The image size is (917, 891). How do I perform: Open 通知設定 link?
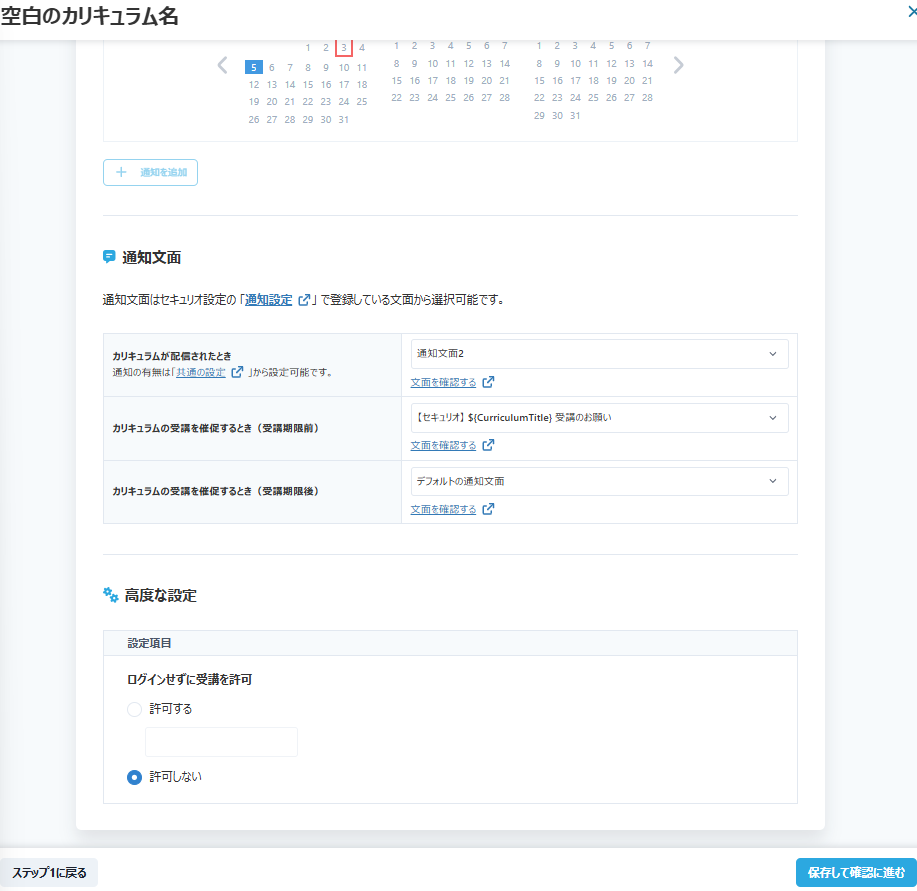coord(269,299)
